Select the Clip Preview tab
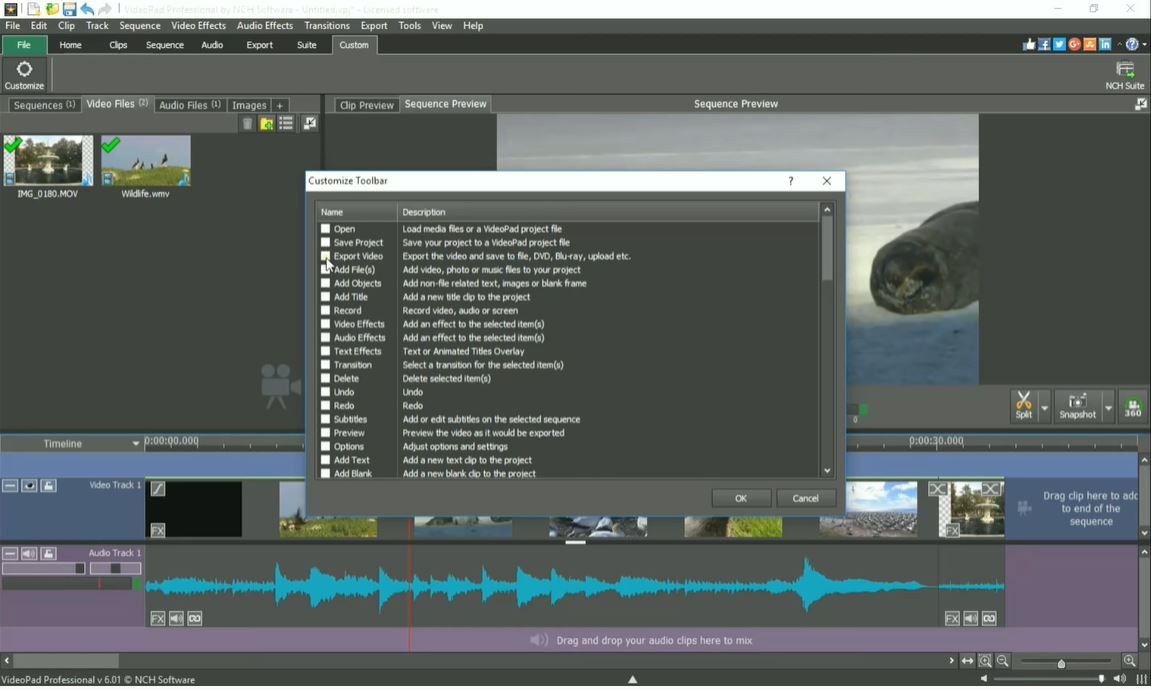 [x=366, y=105]
